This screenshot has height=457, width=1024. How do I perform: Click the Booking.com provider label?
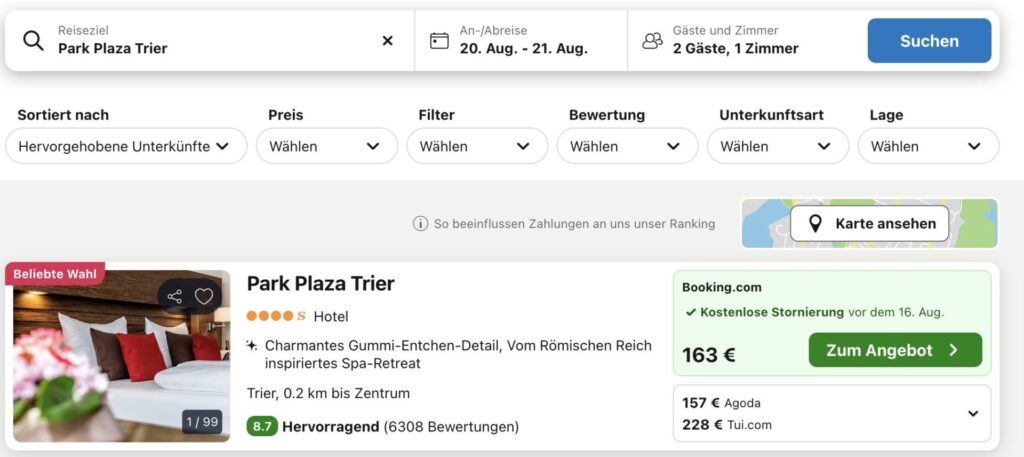pos(722,287)
